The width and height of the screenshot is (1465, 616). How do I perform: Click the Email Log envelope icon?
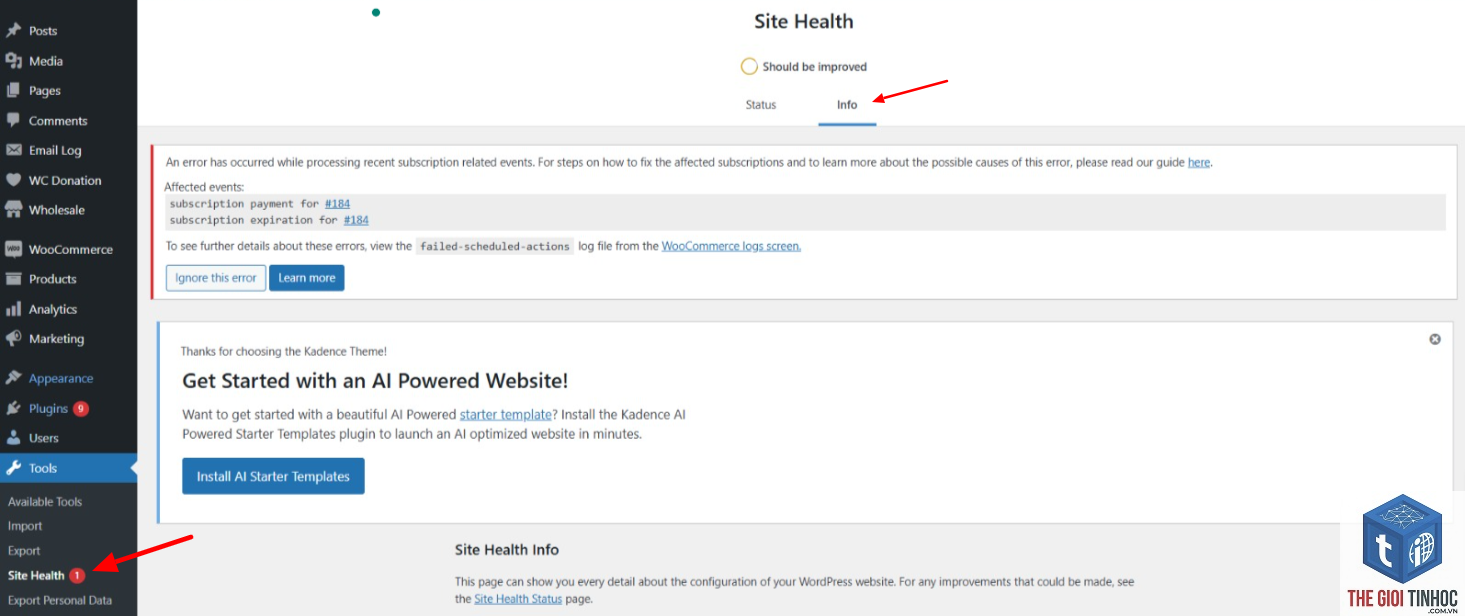click(13, 150)
